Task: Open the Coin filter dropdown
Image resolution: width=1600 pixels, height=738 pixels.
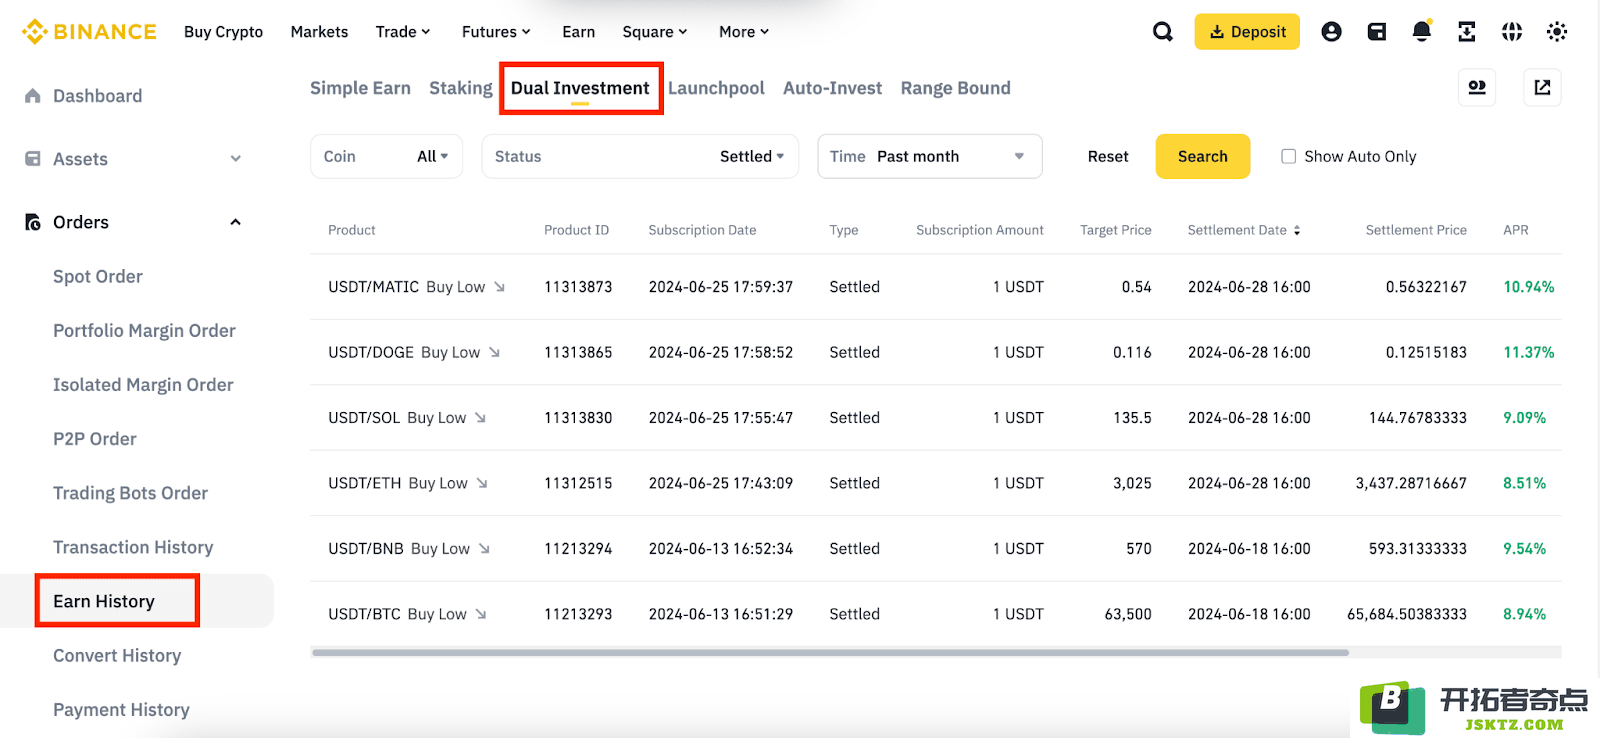Action: [x=386, y=156]
